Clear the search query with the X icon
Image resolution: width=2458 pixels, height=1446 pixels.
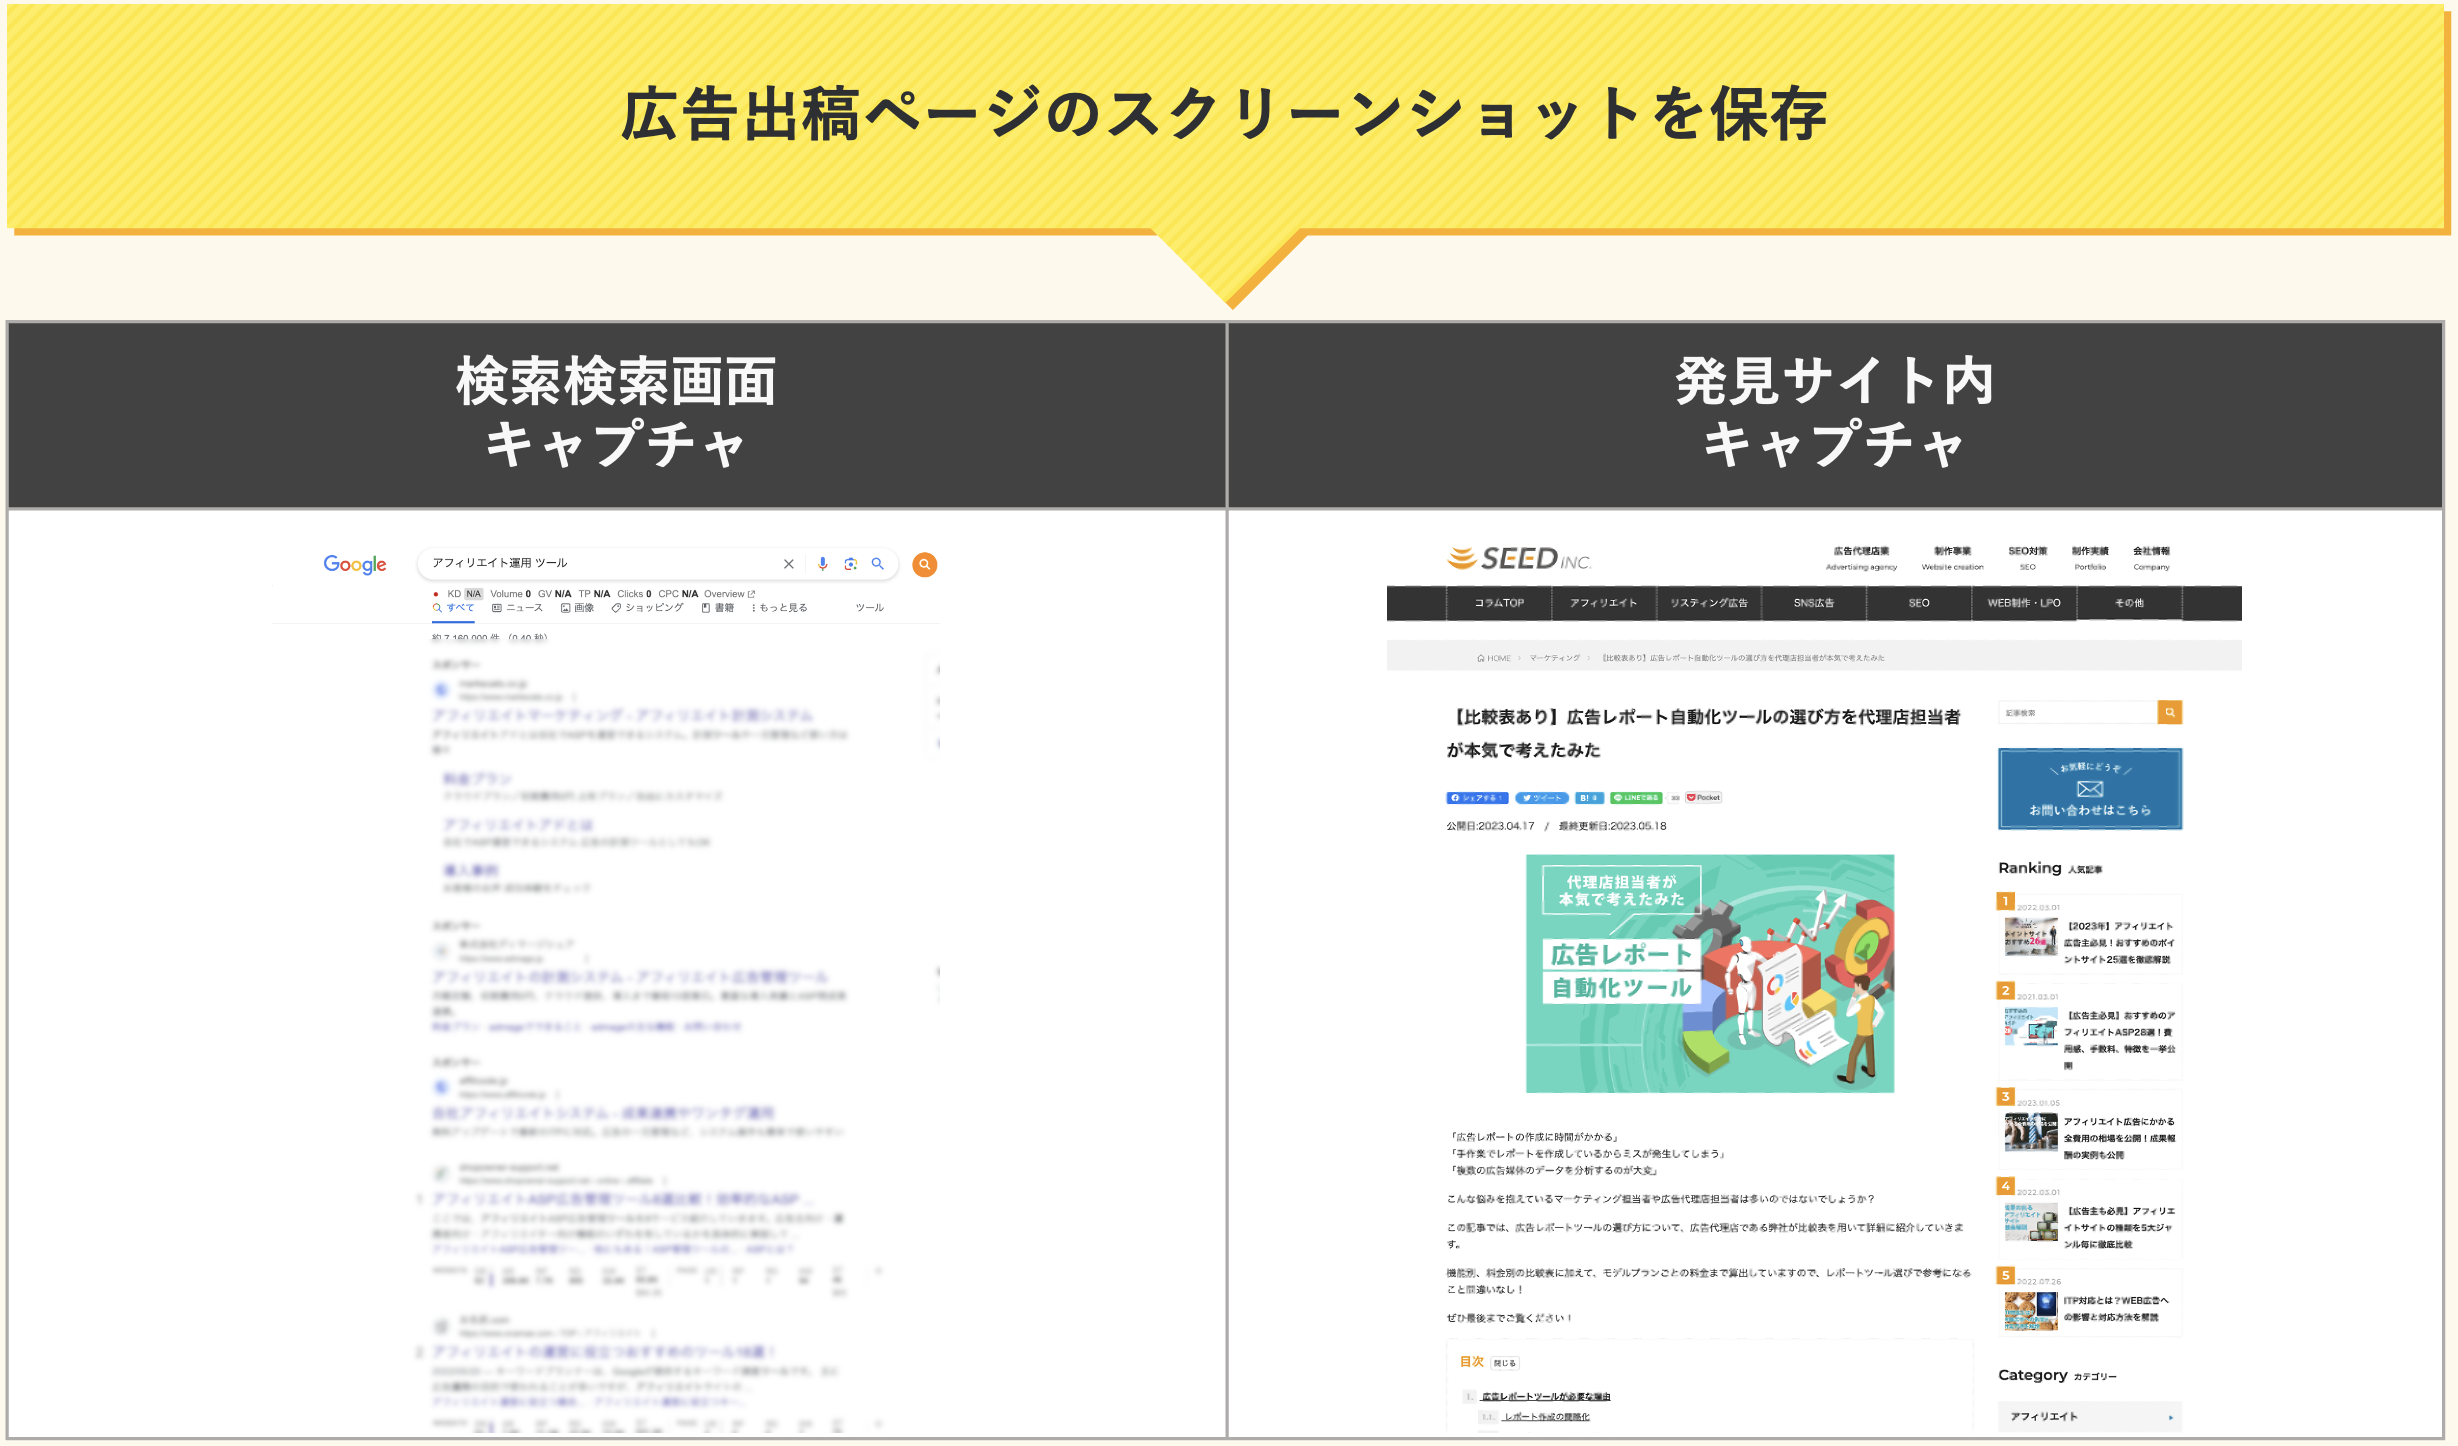[788, 564]
